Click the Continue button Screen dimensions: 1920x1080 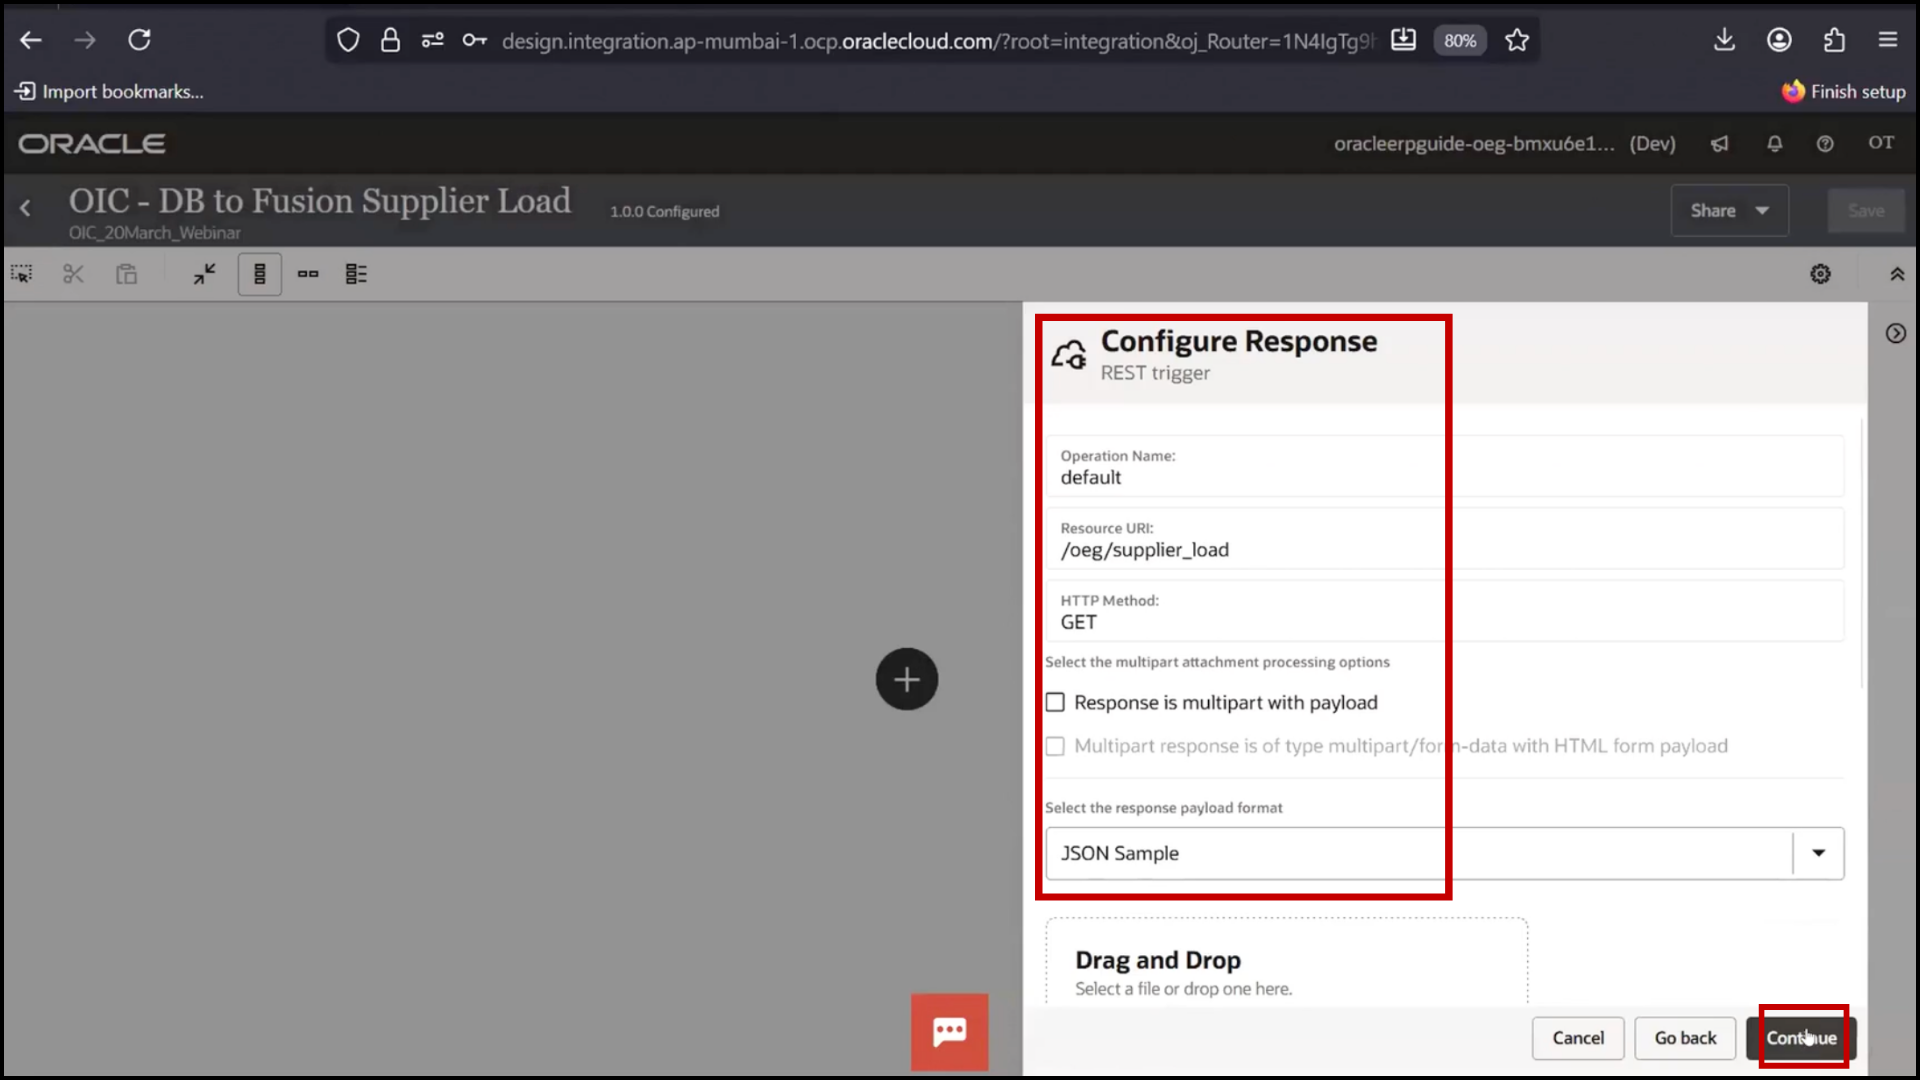1801,1038
